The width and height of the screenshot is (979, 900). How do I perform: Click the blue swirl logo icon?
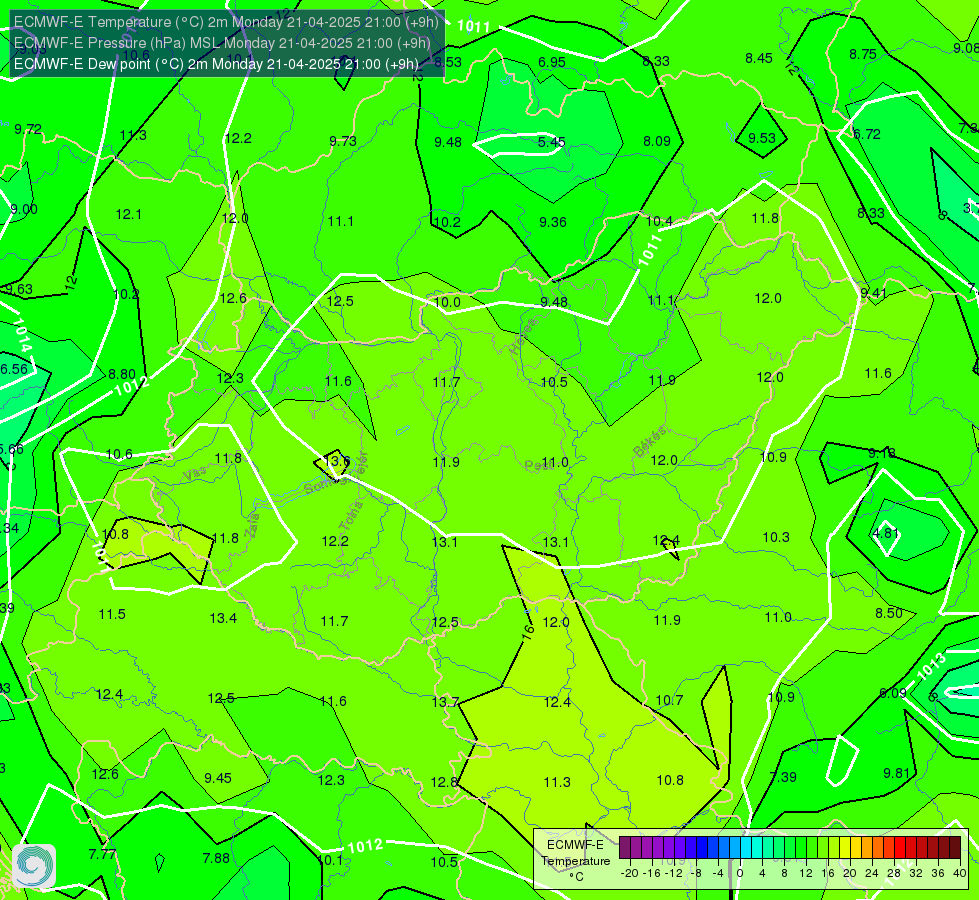[x=34, y=866]
